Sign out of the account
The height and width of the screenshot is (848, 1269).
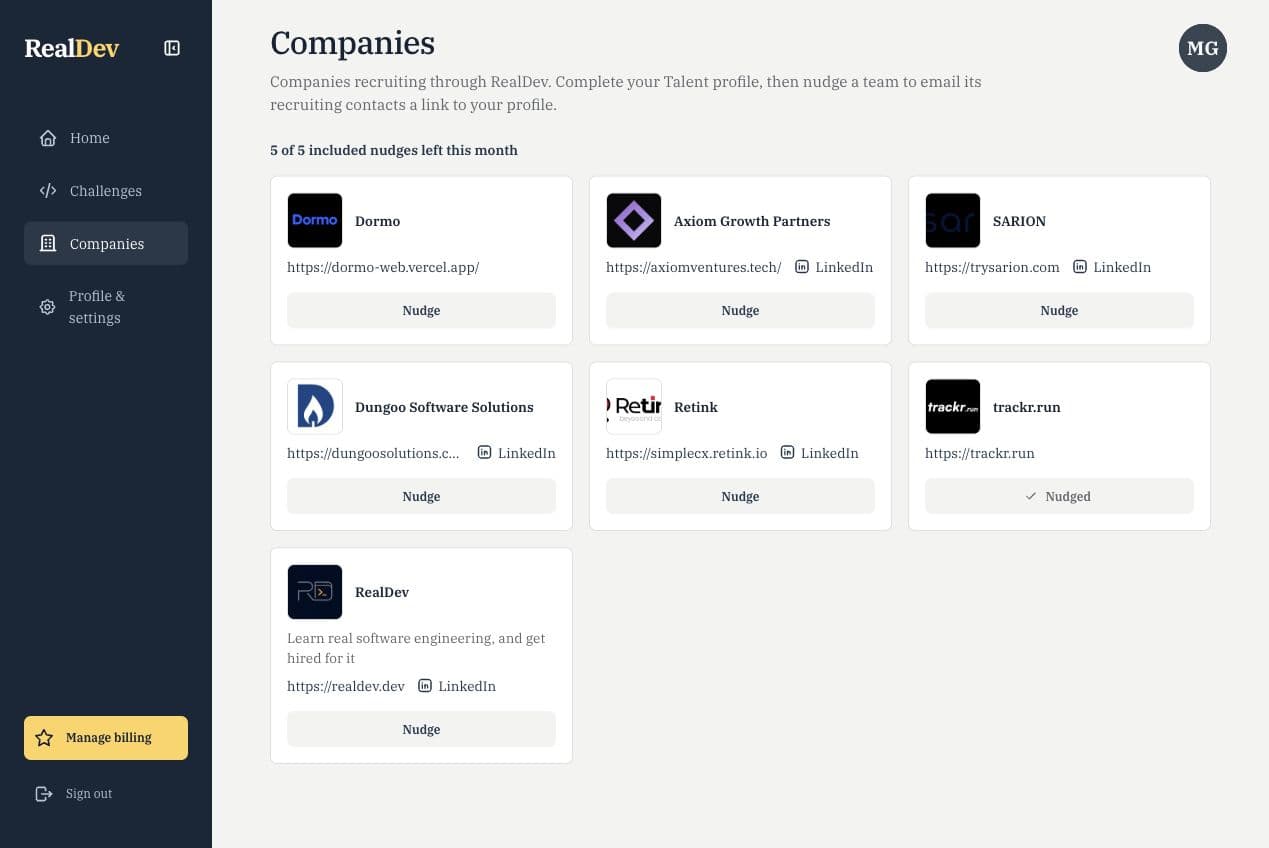(x=106, y=794)
